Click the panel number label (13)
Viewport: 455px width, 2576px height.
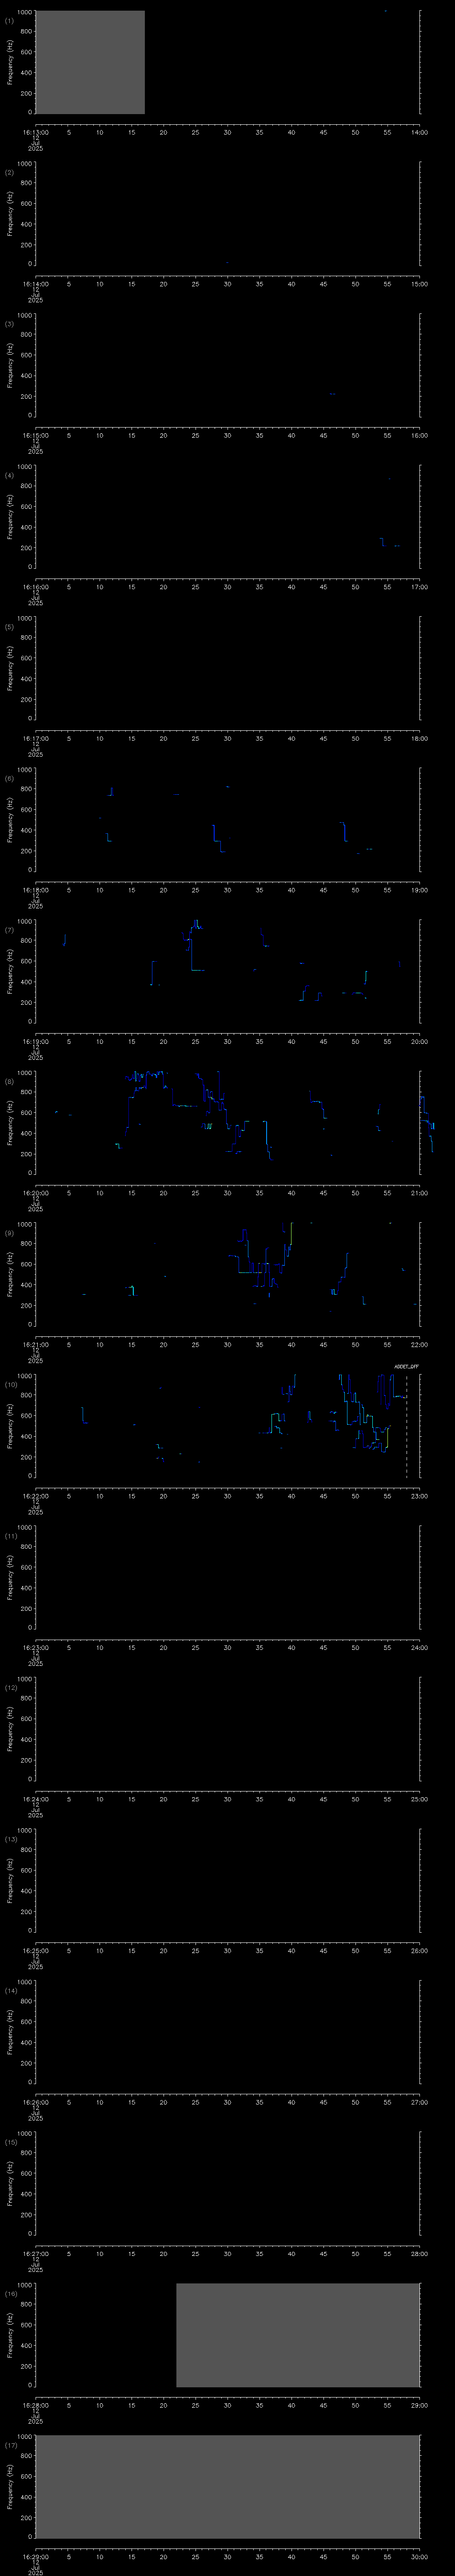tap(11, 1839)
